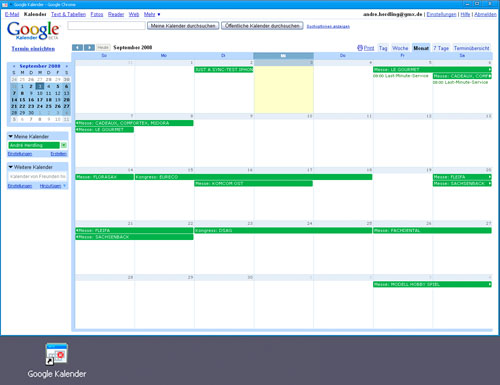This screenshot has width=500, height=385.
Task: Collapse the Weitere Kalender section
Action: coord(10,167)
